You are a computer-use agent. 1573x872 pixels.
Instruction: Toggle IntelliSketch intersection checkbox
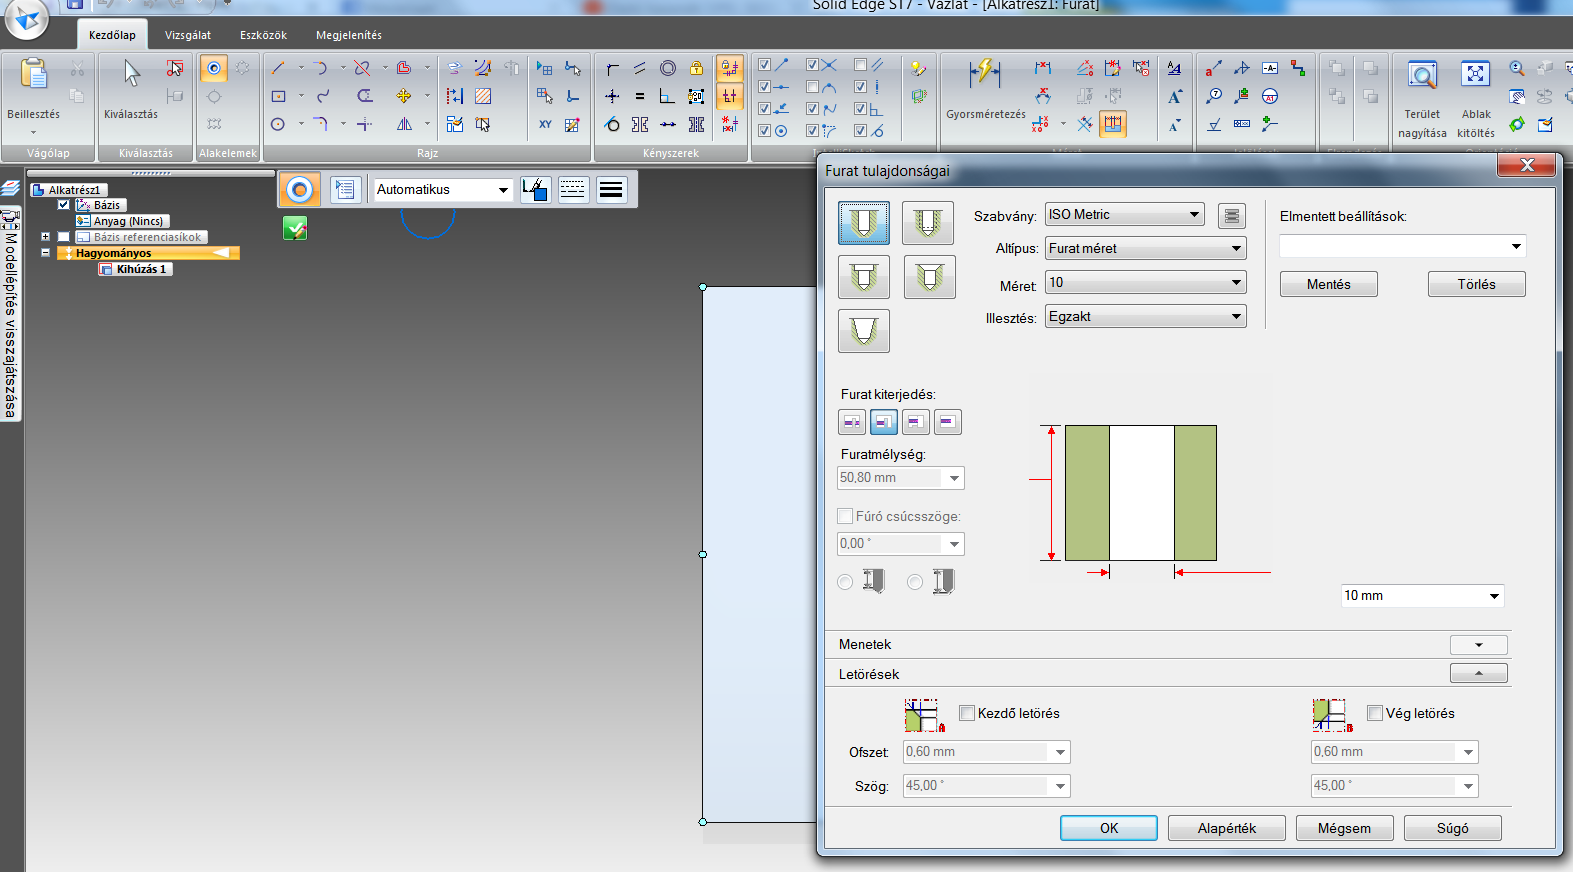[813, 65]
